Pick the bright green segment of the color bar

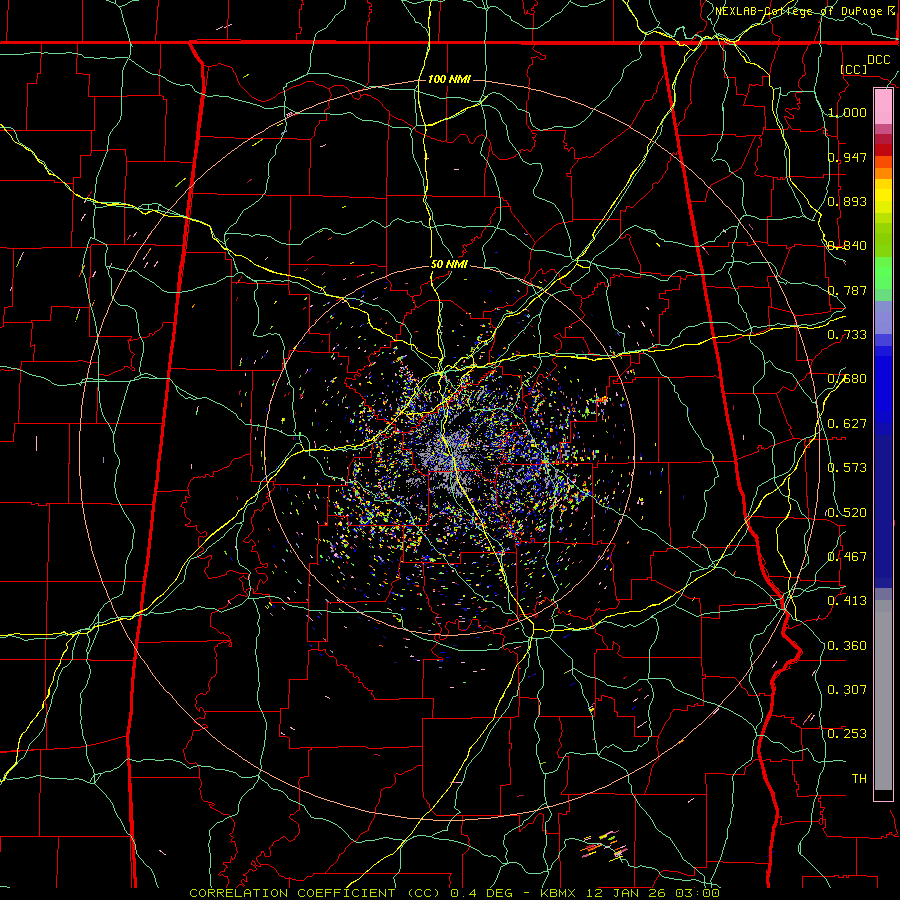point(883,273)
